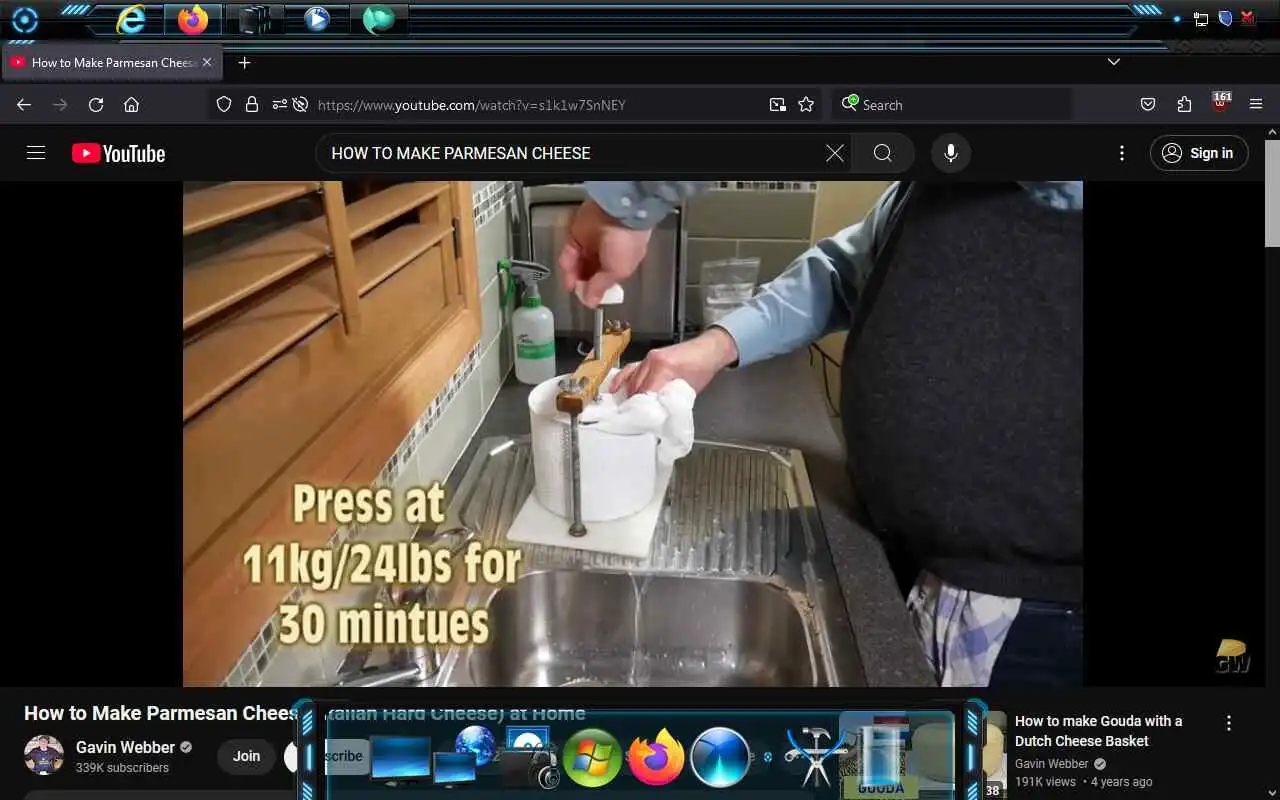Join Gavin Webber's channel
Viewport: 1280px width, 800px height.
pyautogui.click(x=246, y=756)
